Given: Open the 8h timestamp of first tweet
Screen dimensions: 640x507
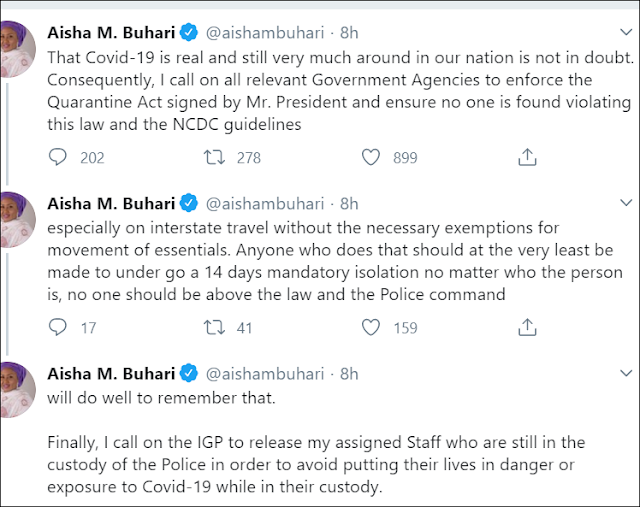Looking at the screenshot, I should [x=349, y=33].
